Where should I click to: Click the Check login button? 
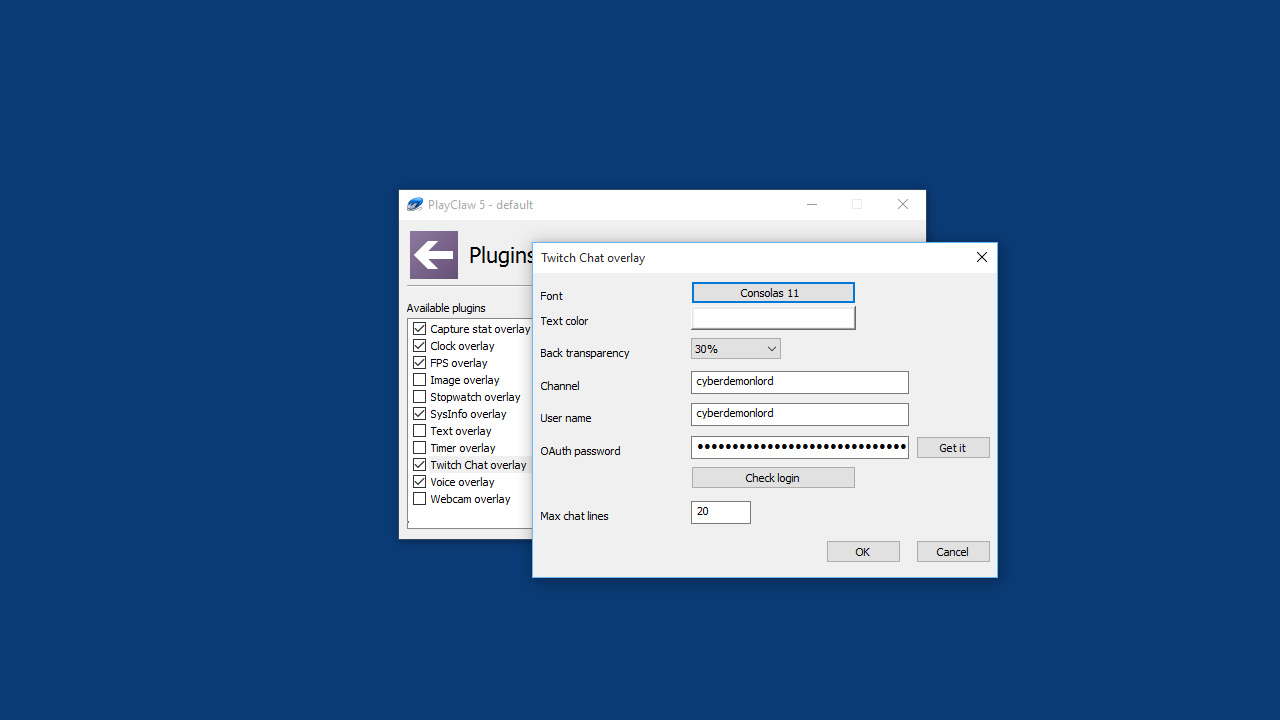(773, 478)
